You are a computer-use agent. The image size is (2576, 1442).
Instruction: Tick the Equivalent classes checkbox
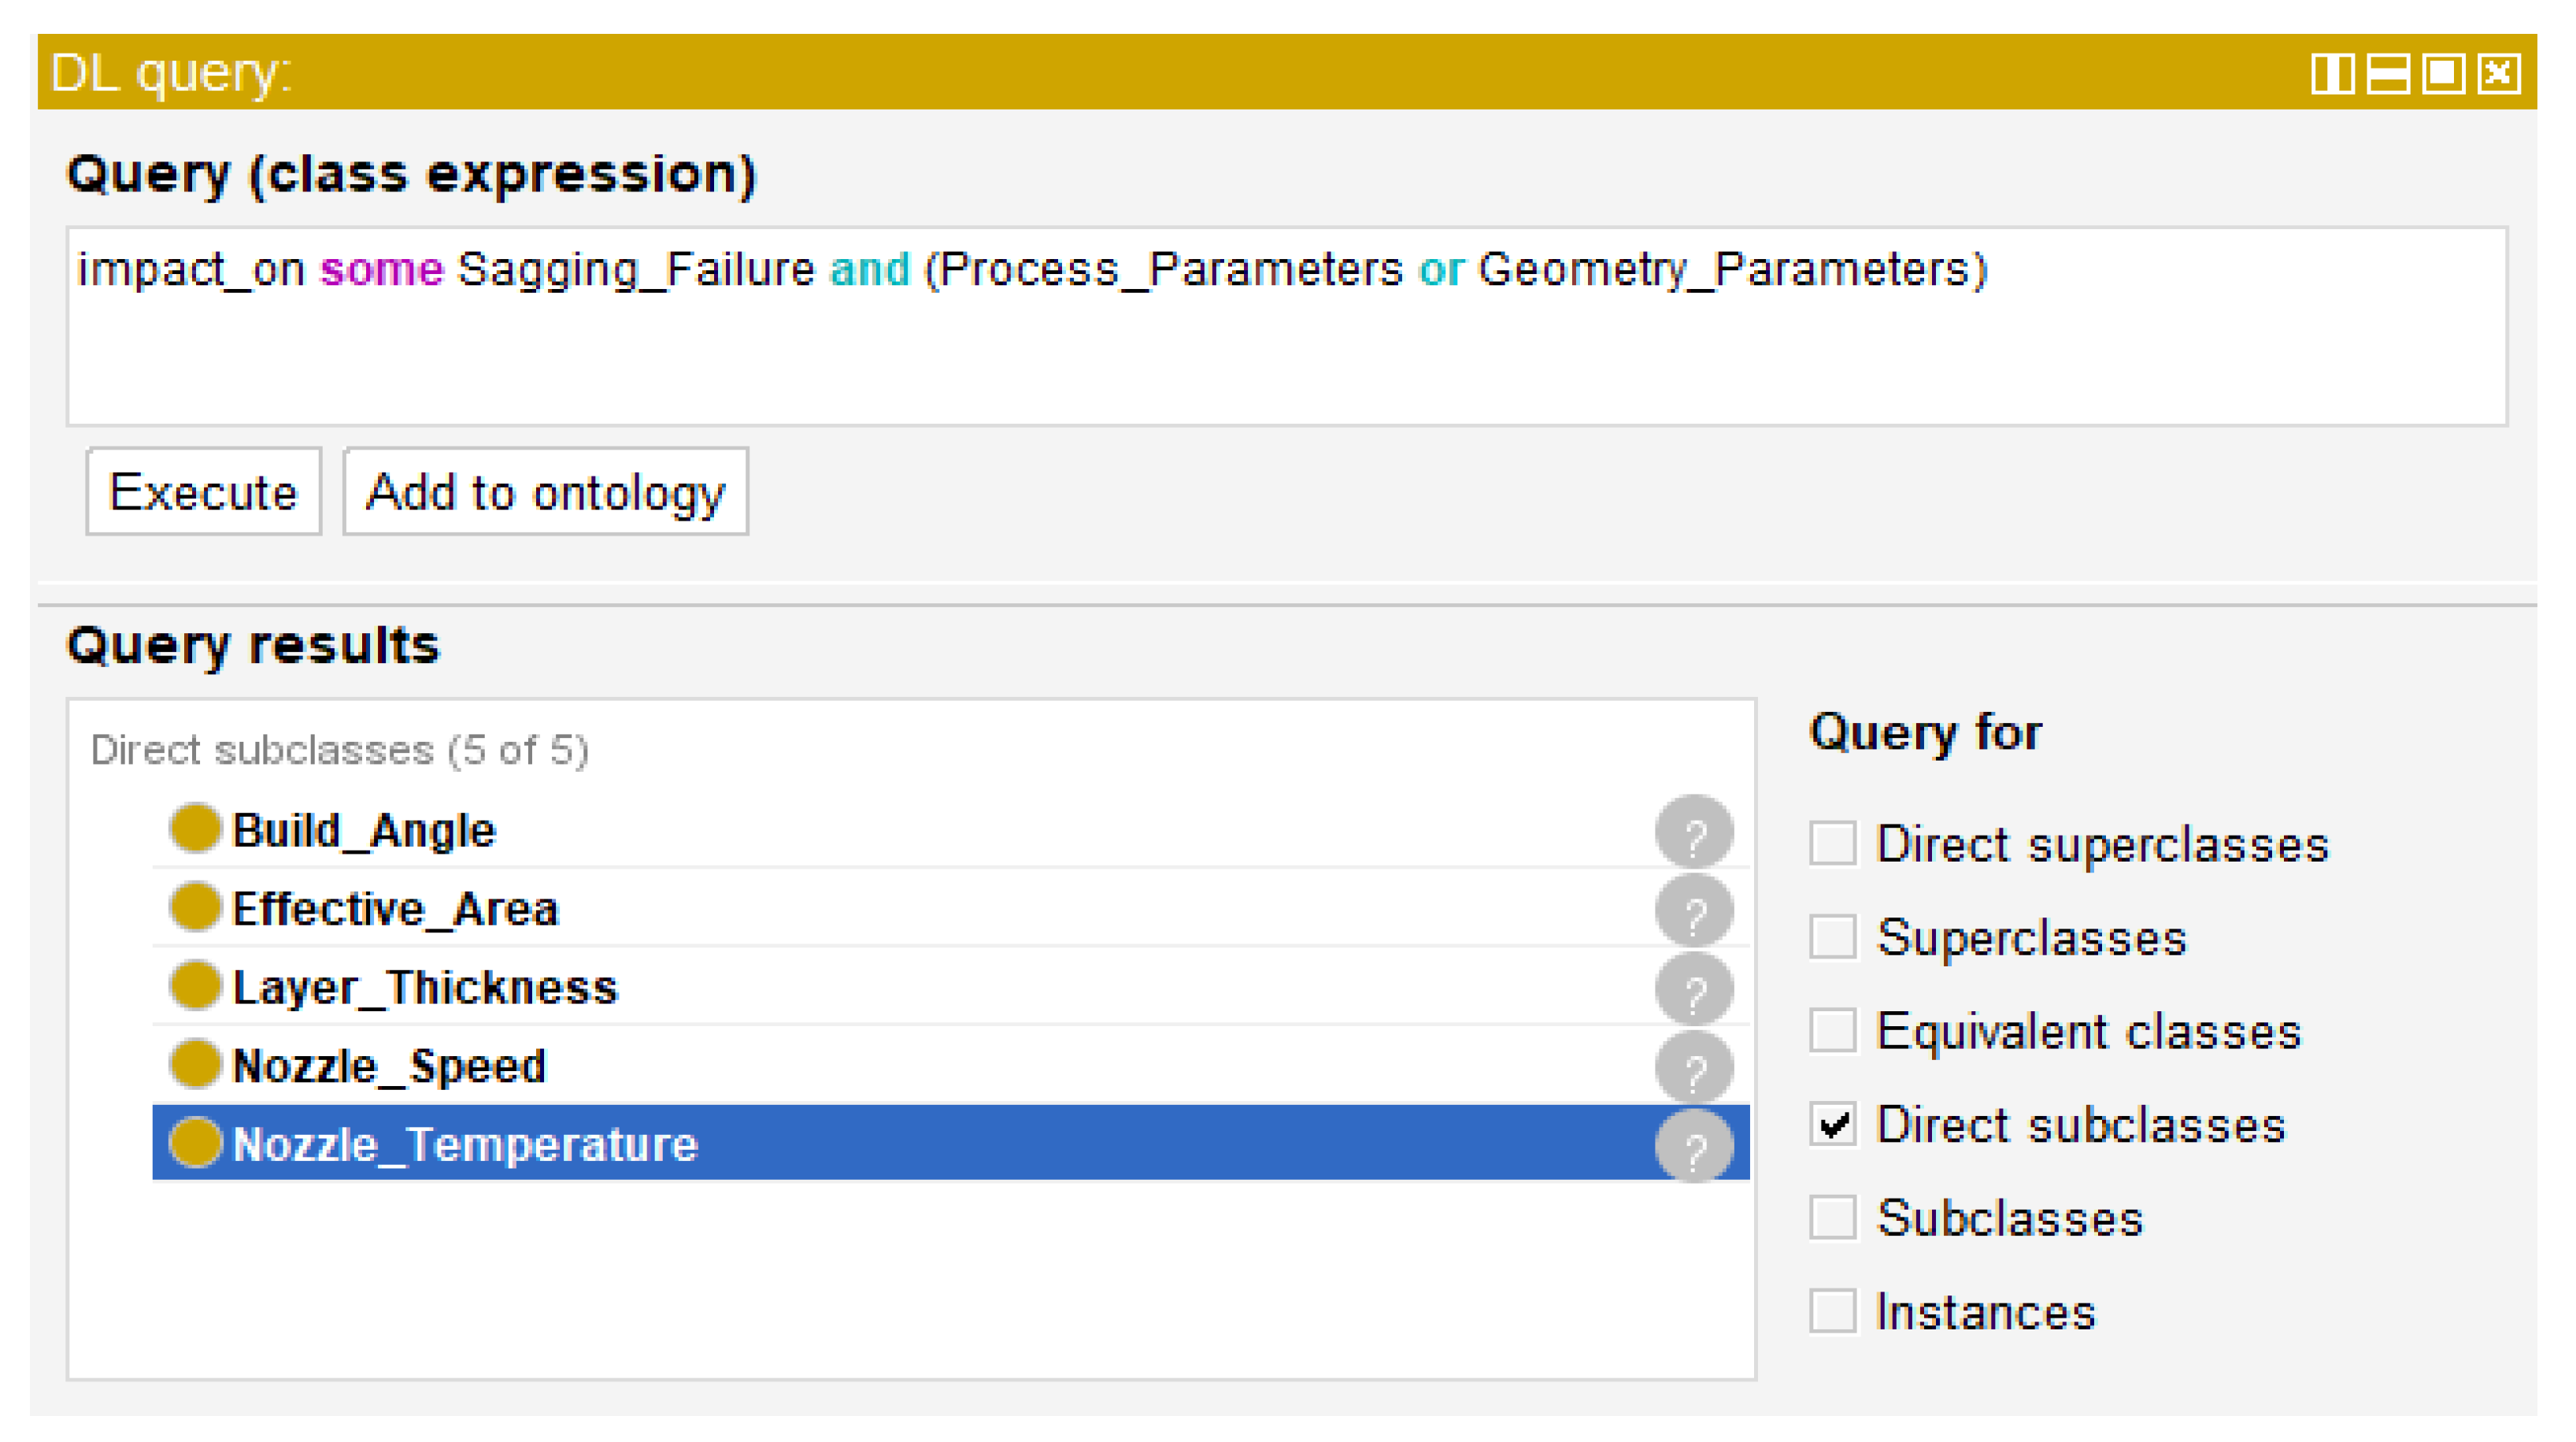coord(1833,1031)
